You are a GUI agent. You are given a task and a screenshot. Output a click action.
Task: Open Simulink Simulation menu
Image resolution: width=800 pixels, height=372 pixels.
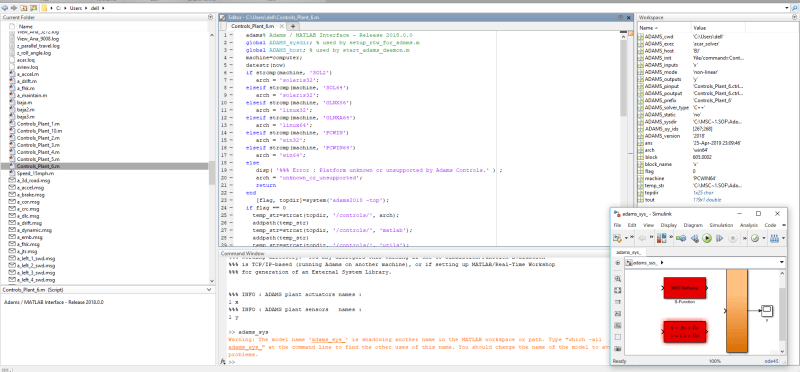[x=721, y=225]
